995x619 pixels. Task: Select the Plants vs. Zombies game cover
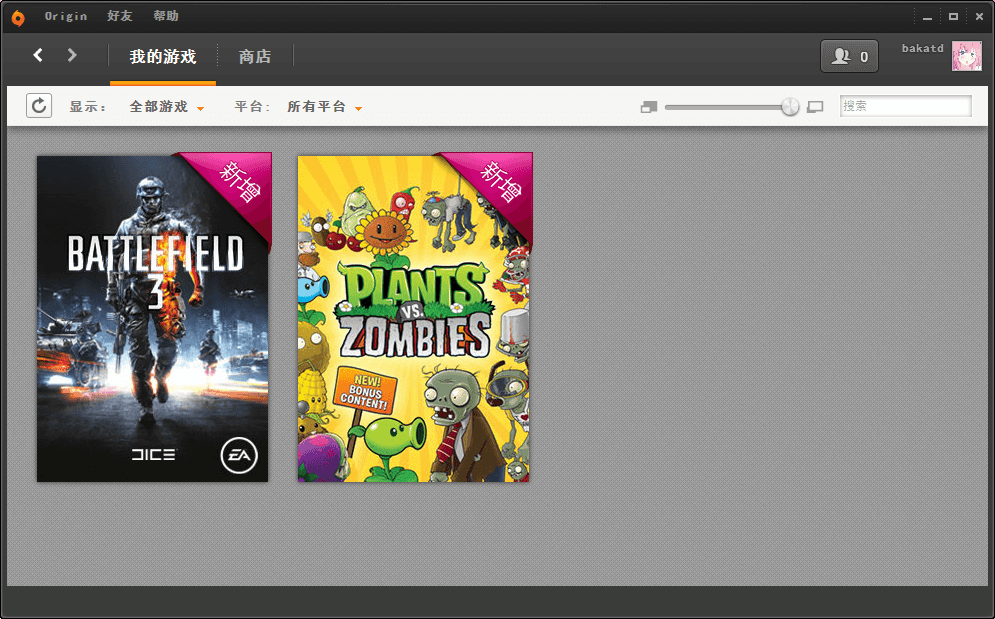pyautogui.click(x=415, y=318)
